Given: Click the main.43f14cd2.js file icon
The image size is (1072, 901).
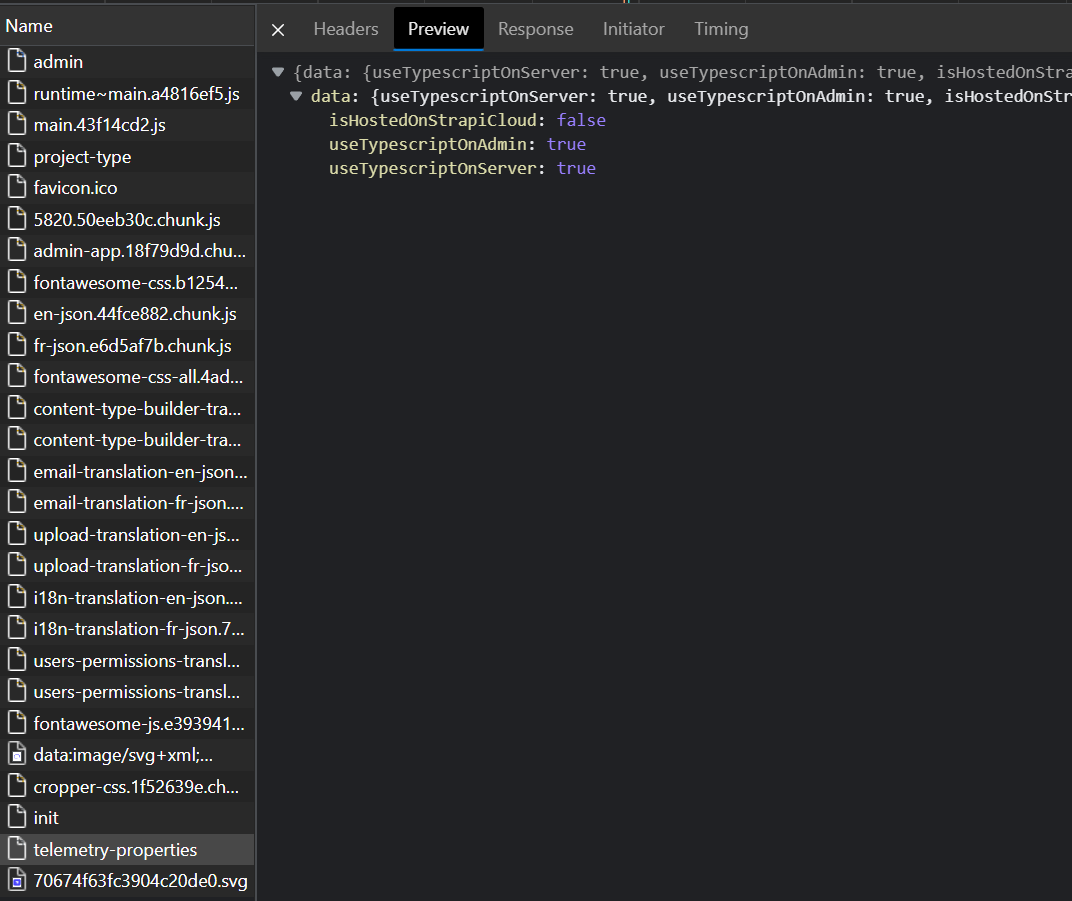Looking at the screenshot, I should click(x=17, y=124).
